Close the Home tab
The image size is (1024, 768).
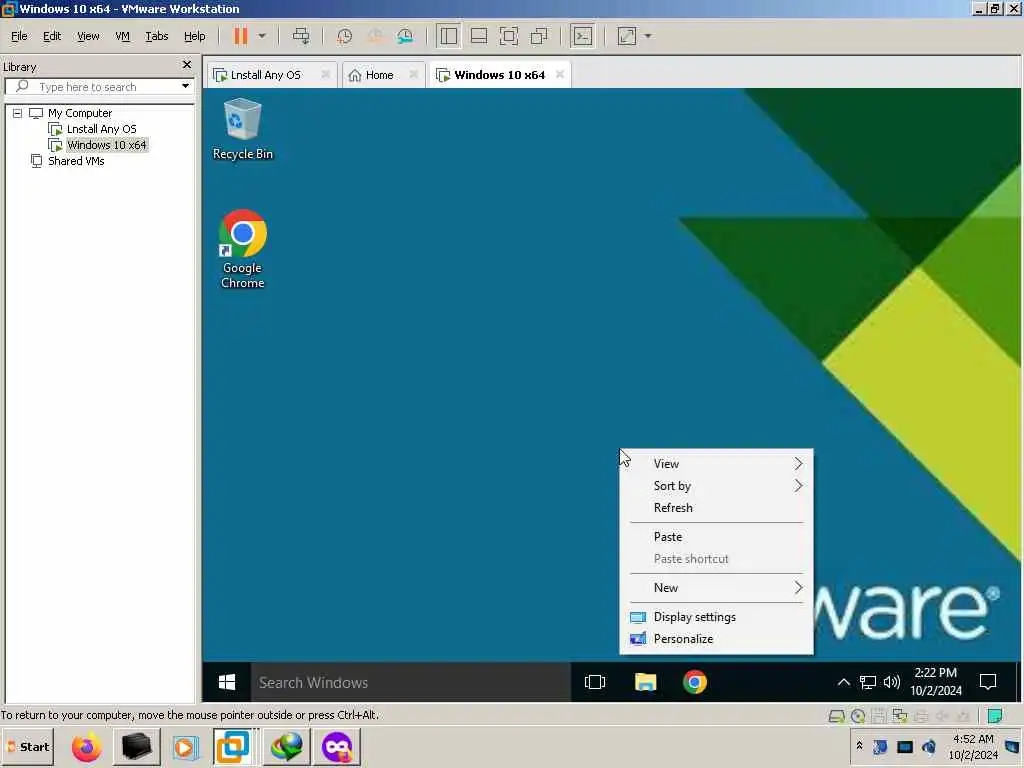(x=413, y=74)
